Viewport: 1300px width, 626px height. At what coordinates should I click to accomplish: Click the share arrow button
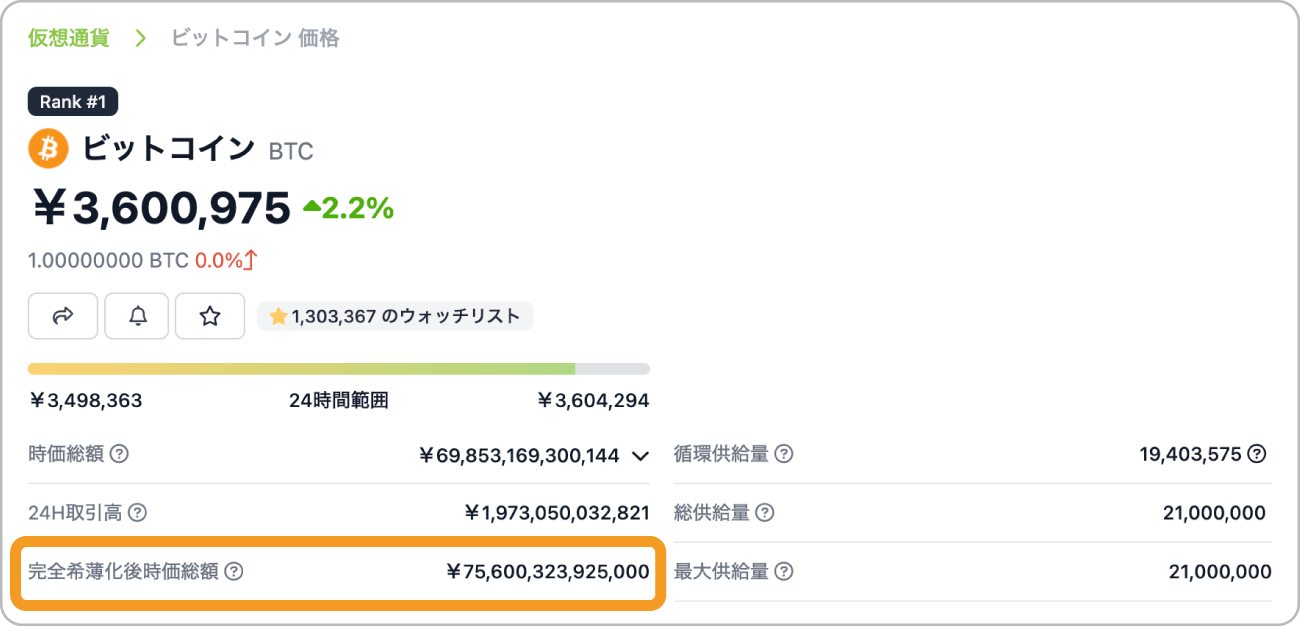click(63, 316)
